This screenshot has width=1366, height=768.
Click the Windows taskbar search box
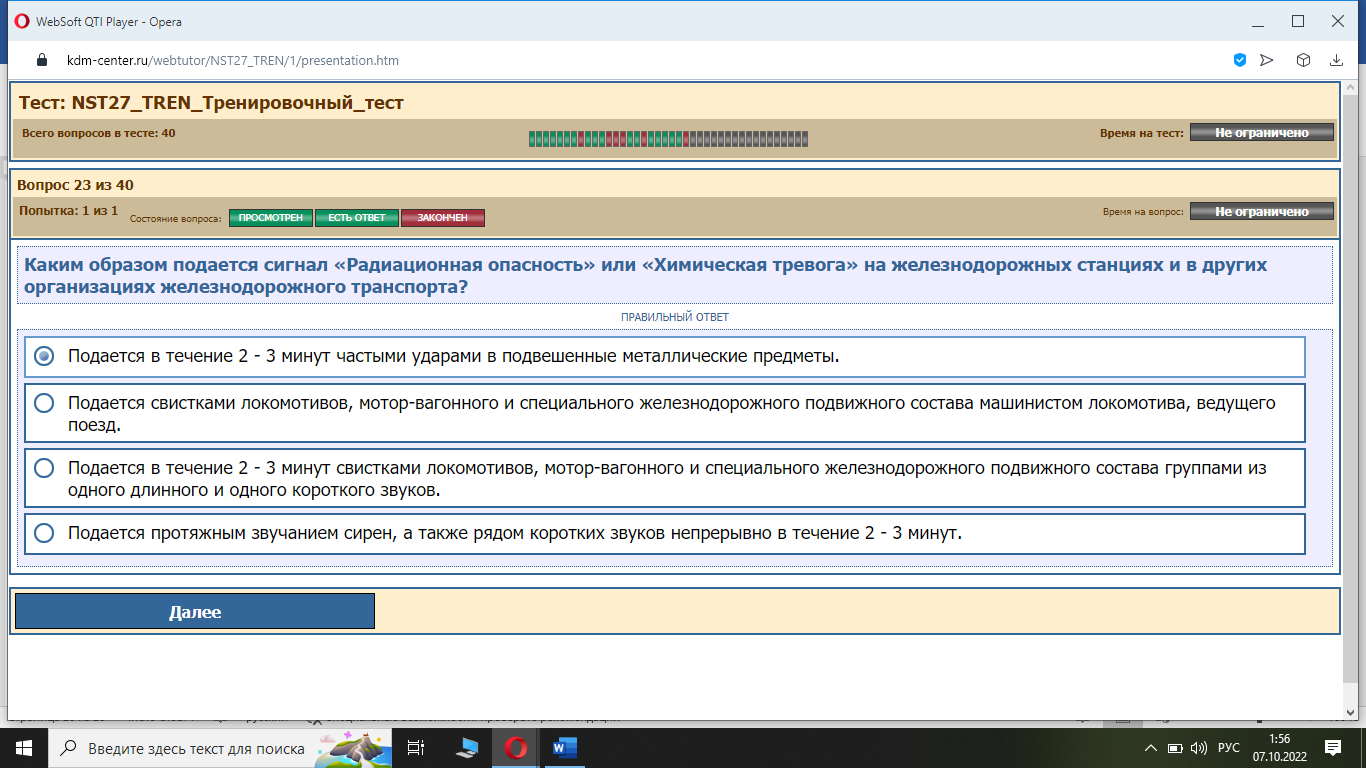pyautogui.click(x=220, y=748)
